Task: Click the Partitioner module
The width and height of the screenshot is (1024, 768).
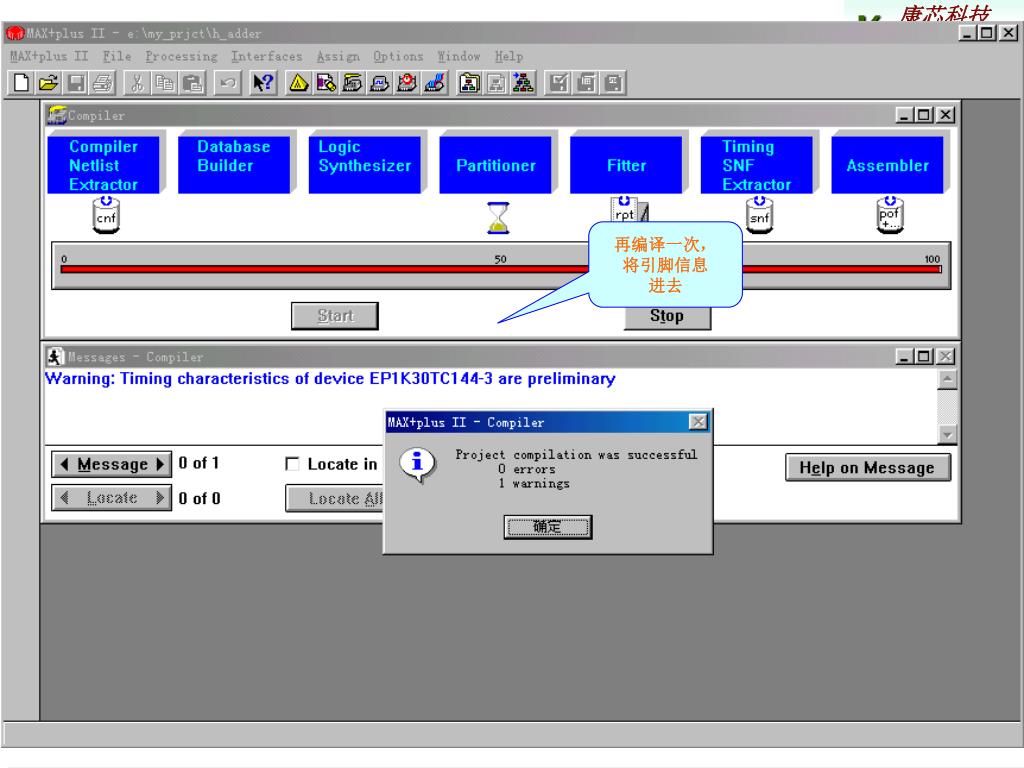Action: click(495, 165)
